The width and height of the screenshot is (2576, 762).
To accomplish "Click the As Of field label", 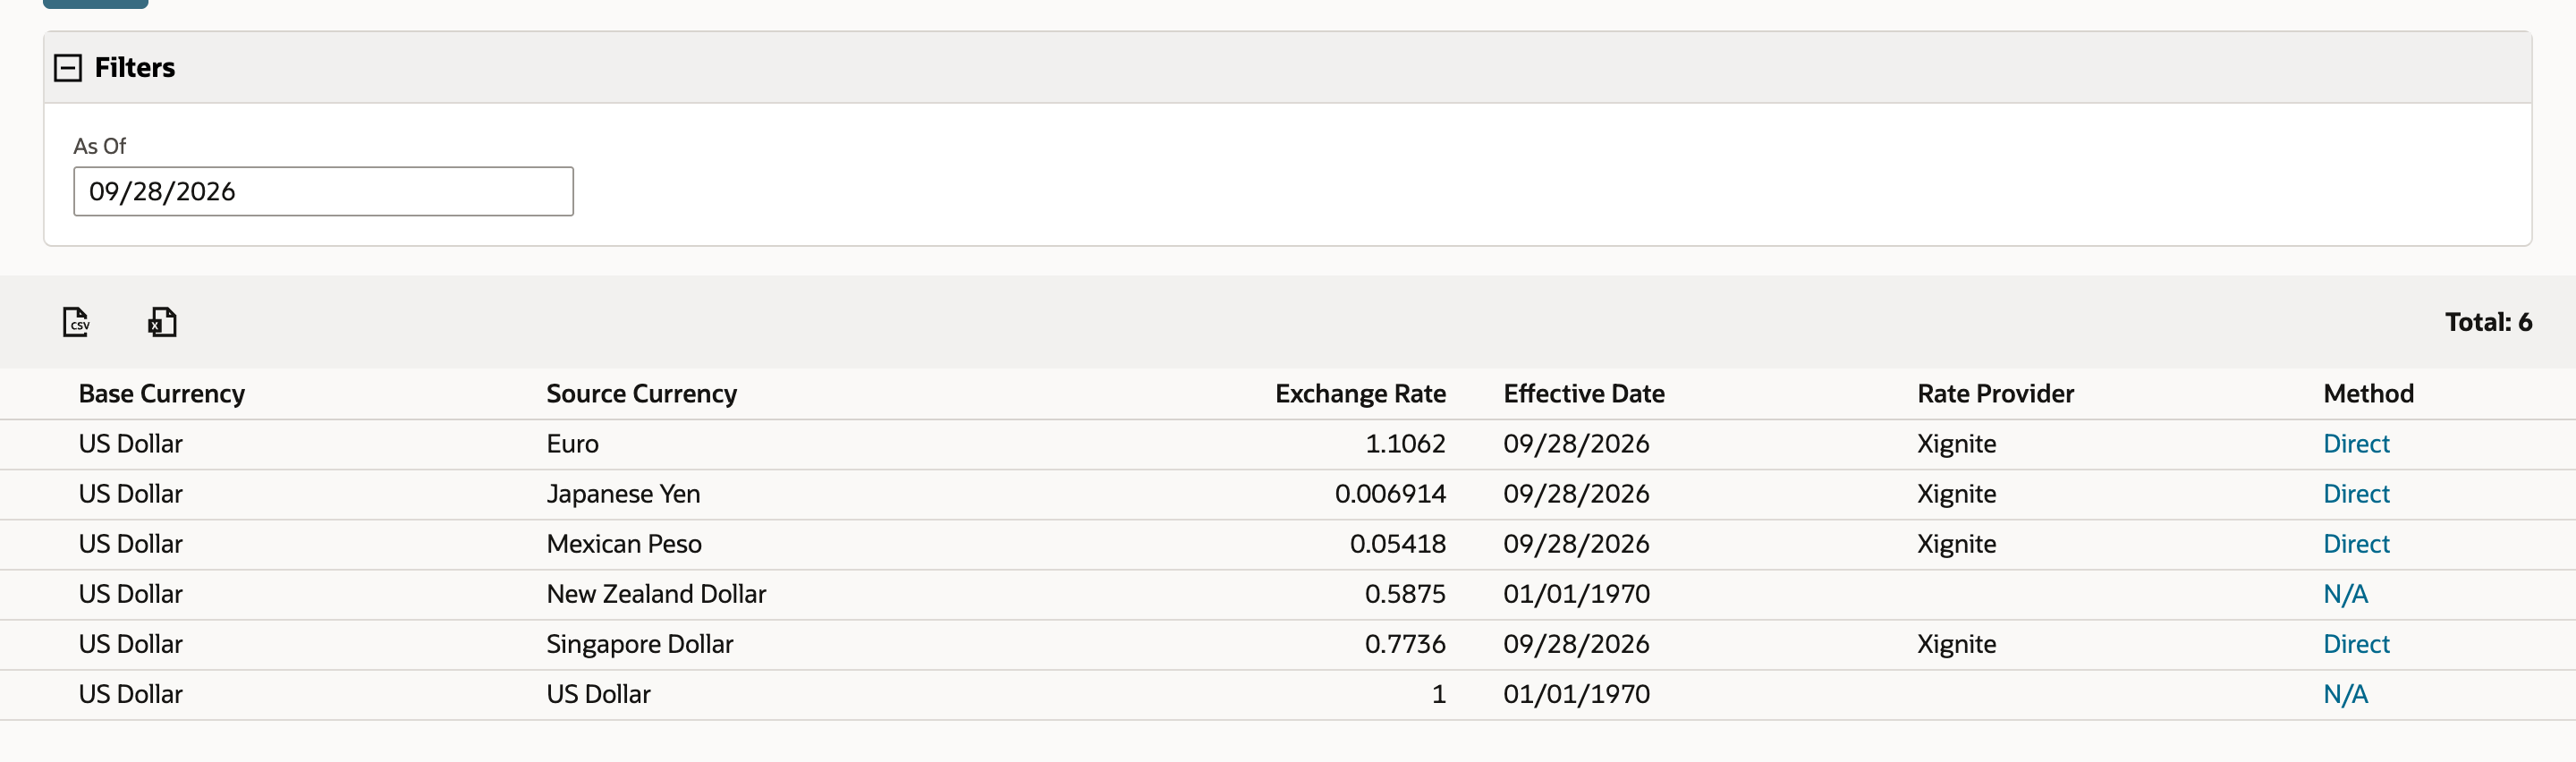I will (100, 146).
